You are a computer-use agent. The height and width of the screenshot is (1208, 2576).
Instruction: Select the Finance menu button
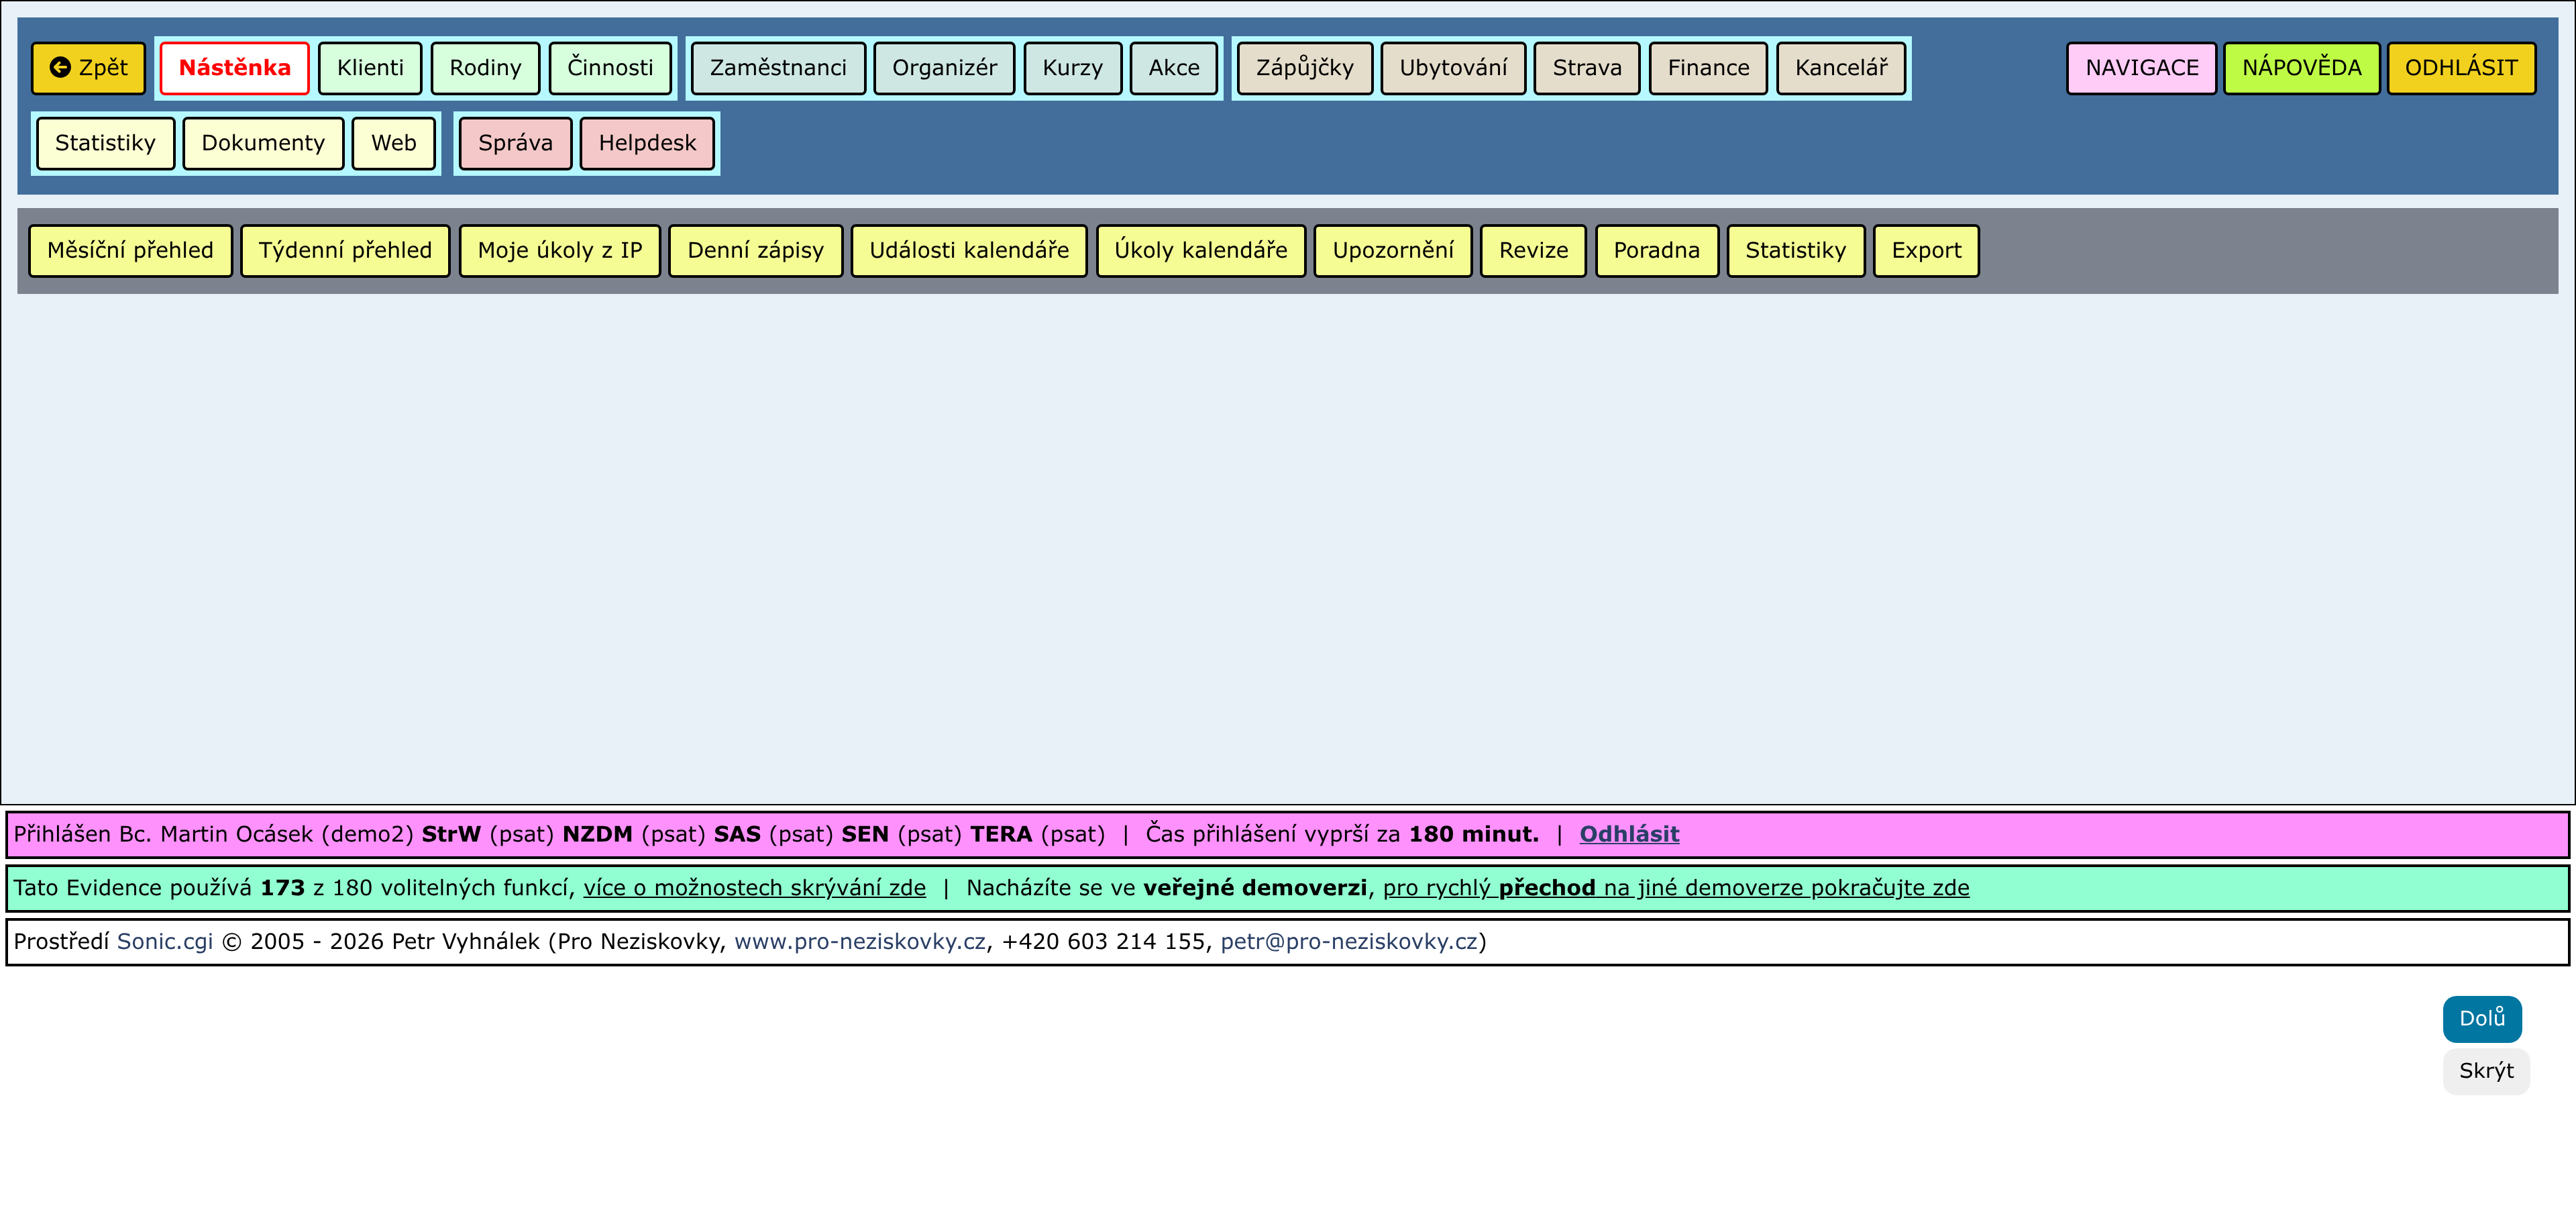point(1707,68)
